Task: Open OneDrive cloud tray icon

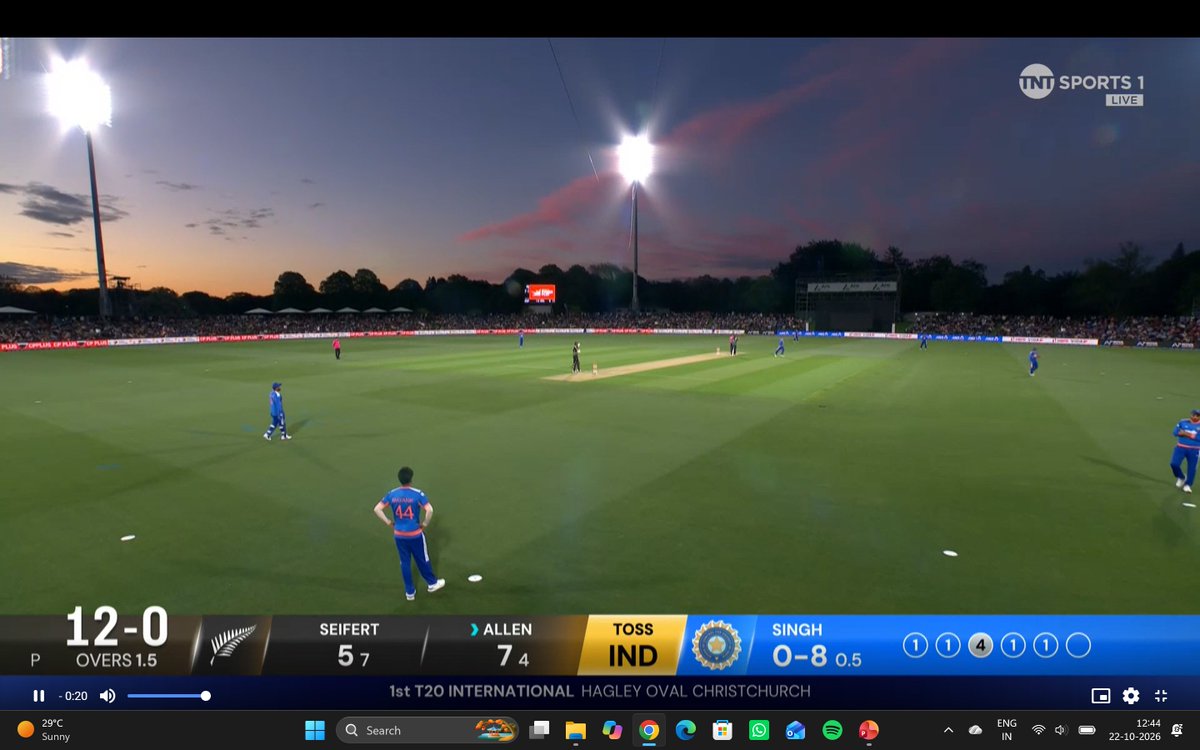Action: click(x=976, y=730)
